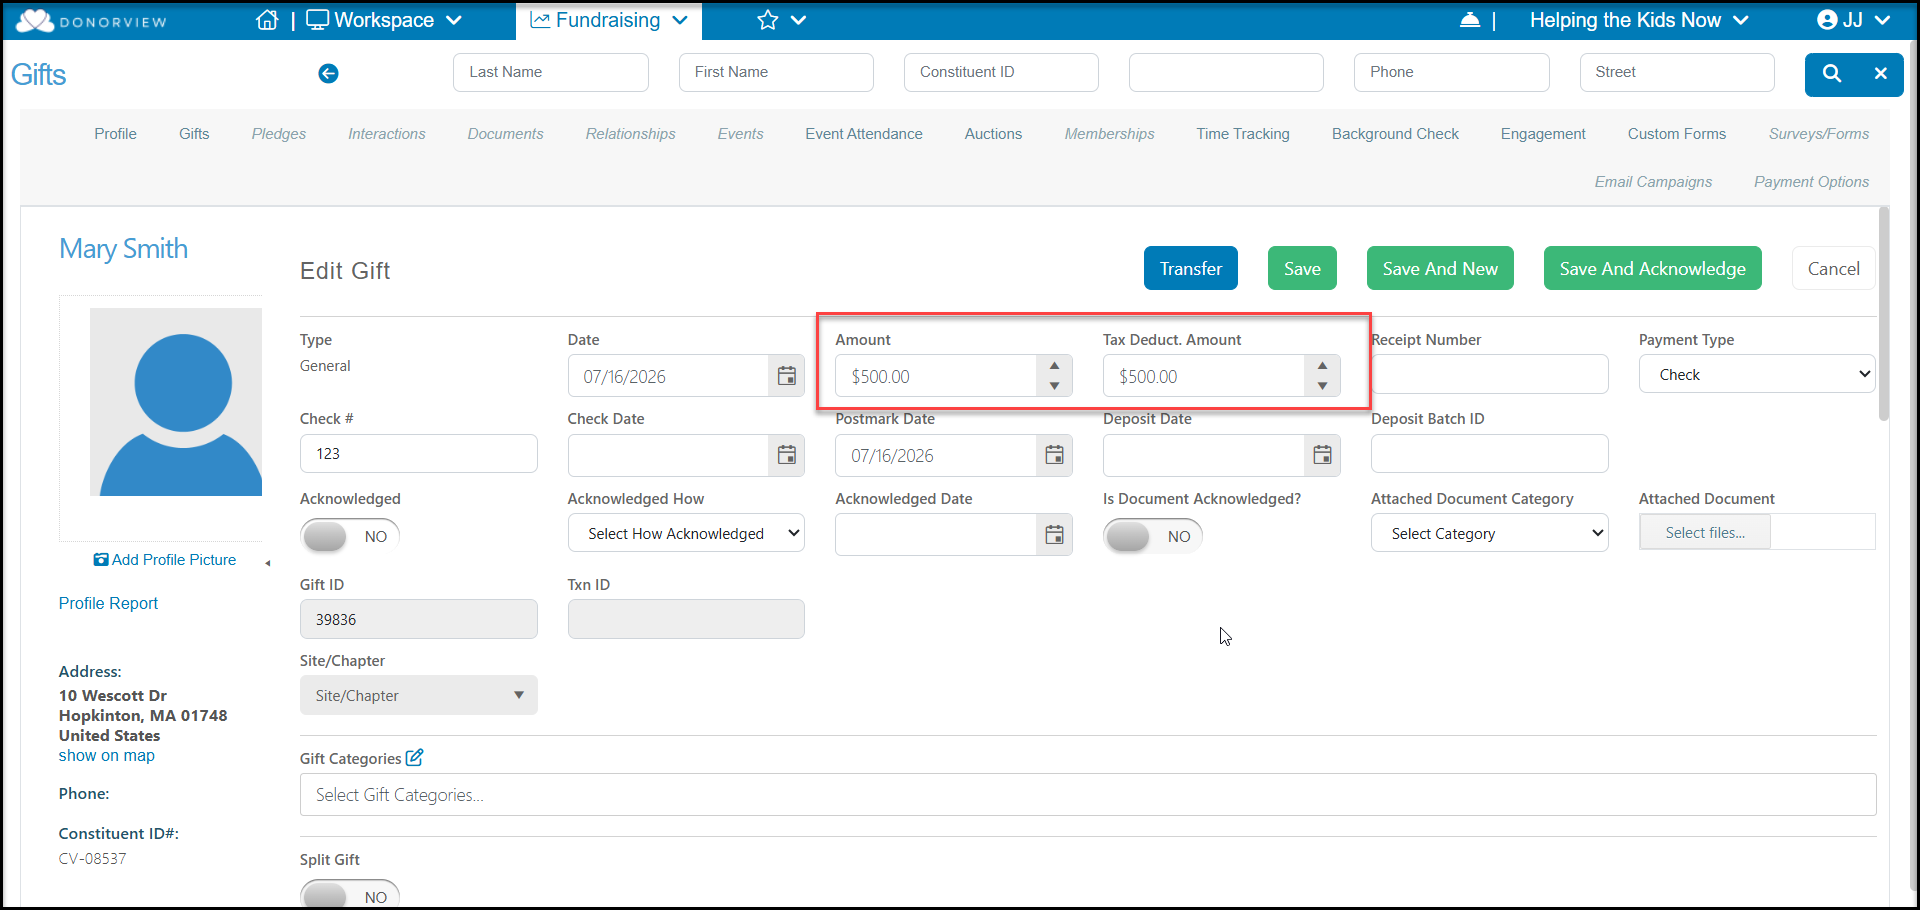Click the home icon in the top bar
The height and width of the screenshot is (910, 1920).
pyautogui.click(x=267, y=20)
